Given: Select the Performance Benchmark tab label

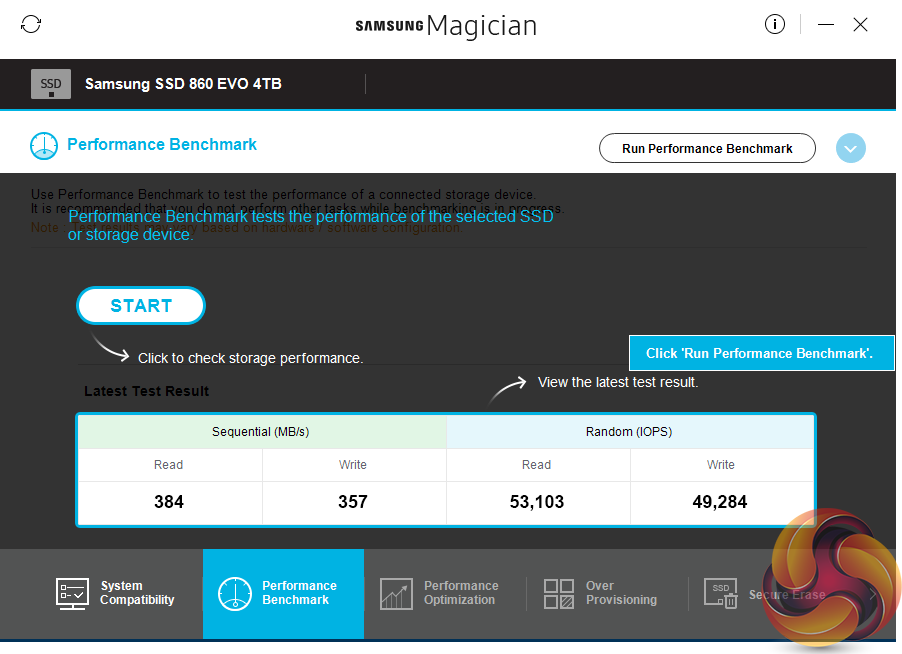Looking at the screenshot, I should 299,592.
